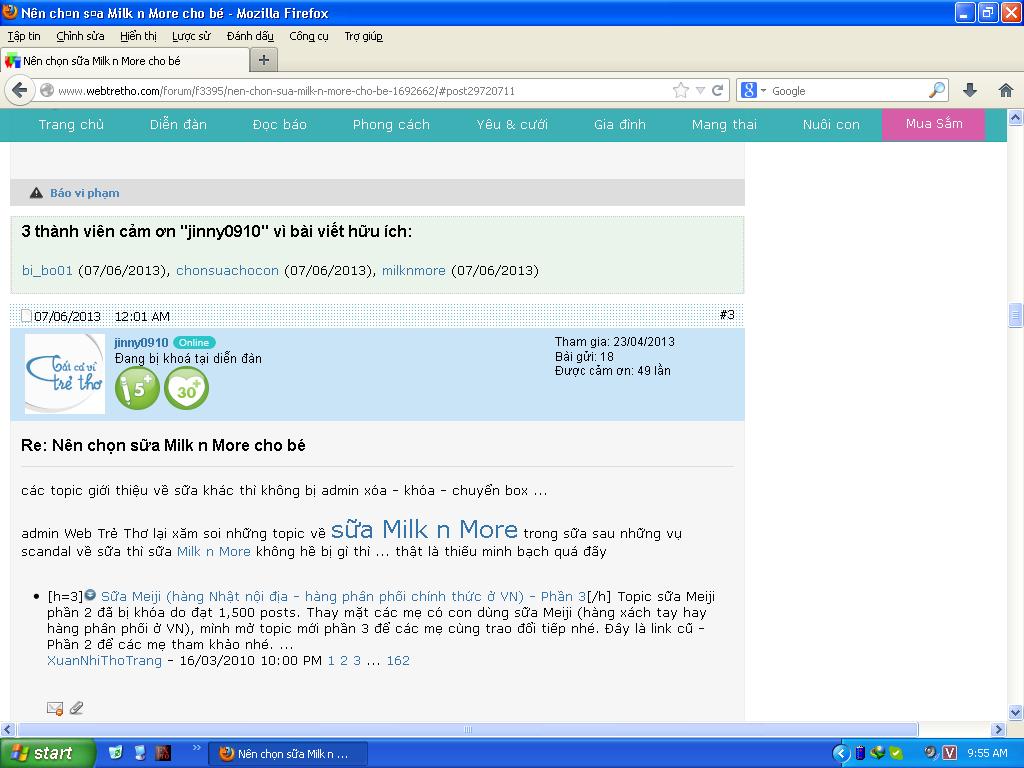Click the icon before Sữa Meiji title
The width and height of the screenshot is (1024, 768).
point(90,595)
